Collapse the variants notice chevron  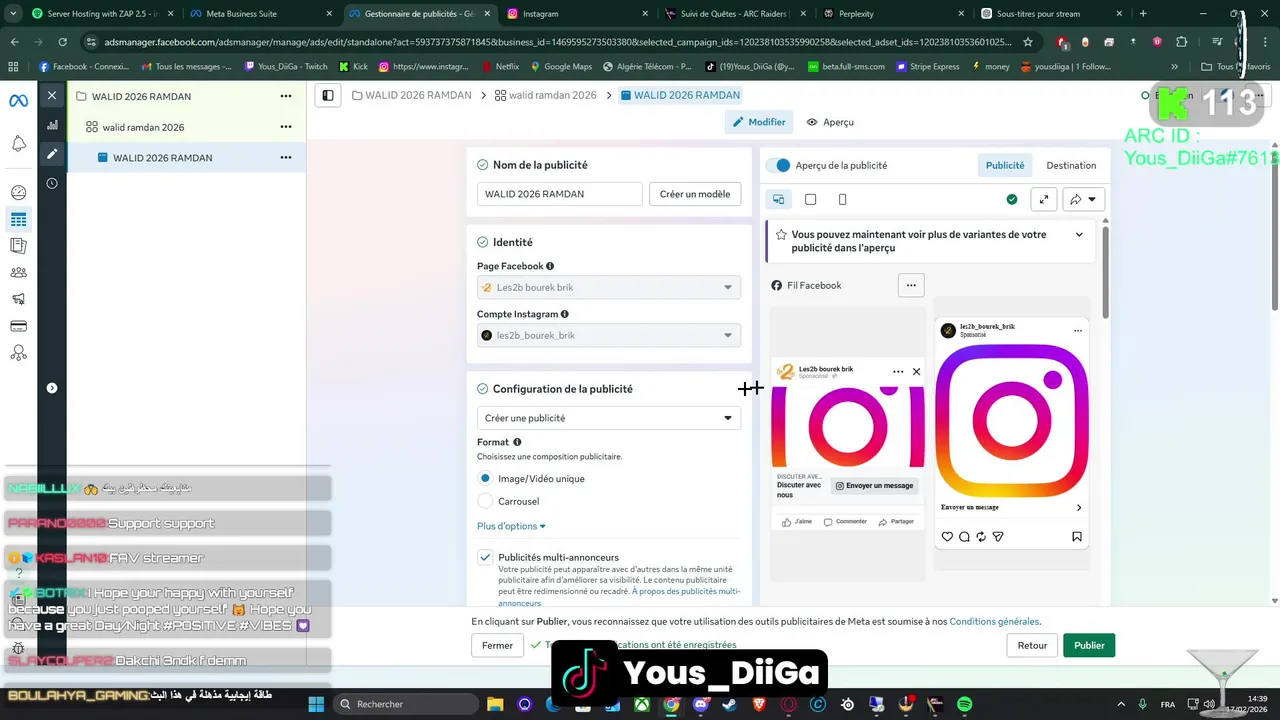(x=1079, y=235)
